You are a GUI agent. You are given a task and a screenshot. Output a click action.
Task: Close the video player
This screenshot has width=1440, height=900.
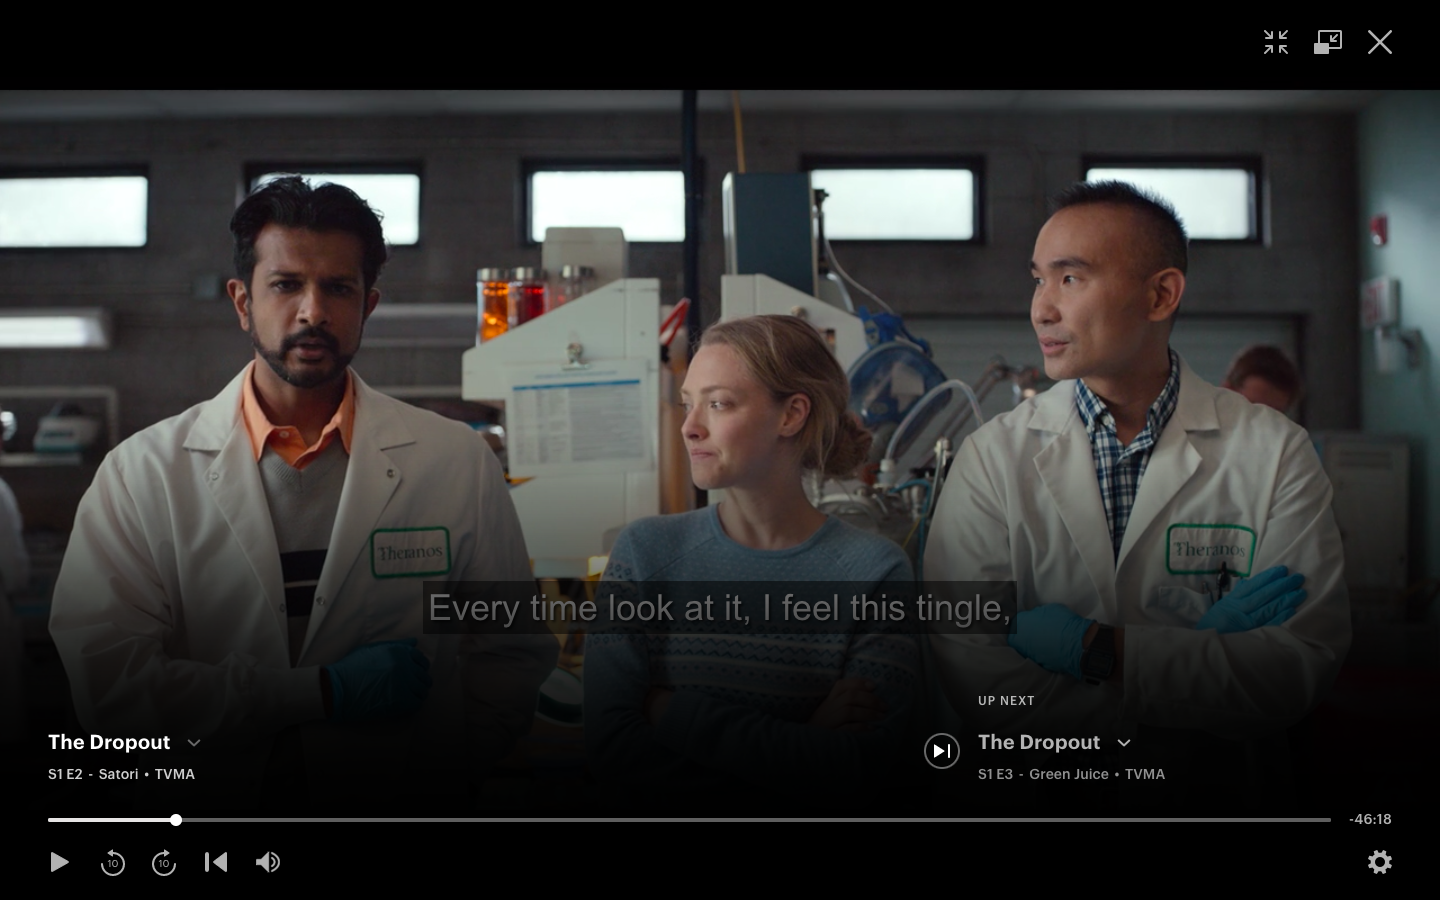(x=1380, y=42)
